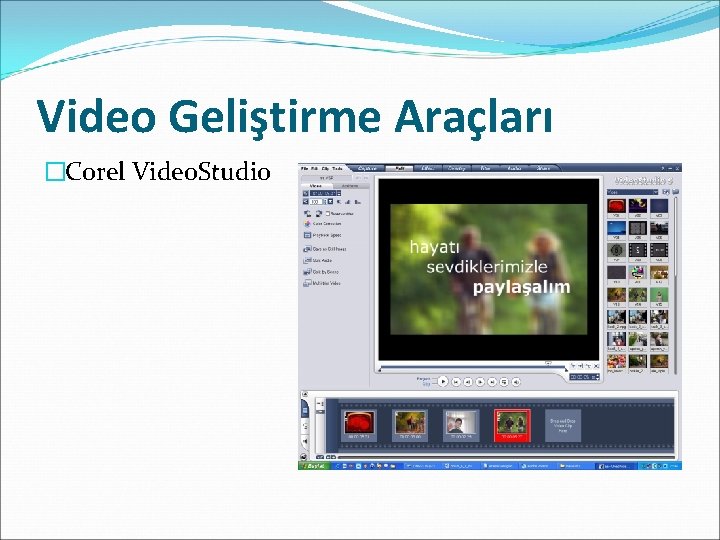Click the Drag and Drop Video Clip placeholder

pyautogui.click(x=562, y=425)
